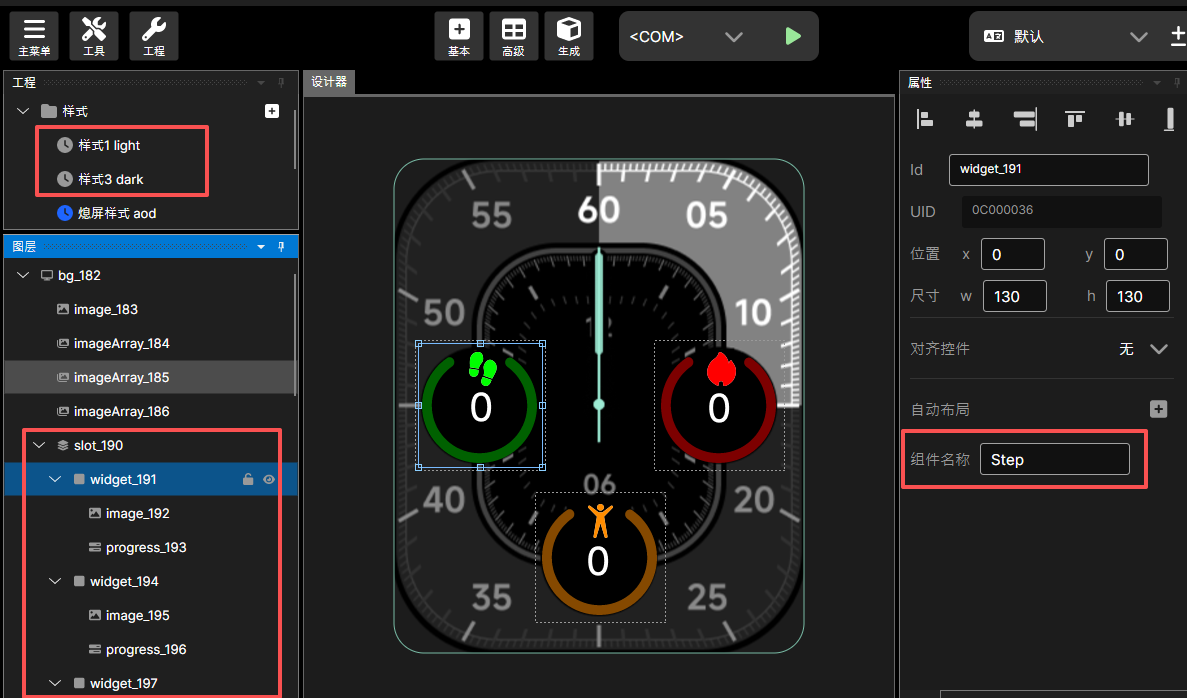Click the 工具 tools icon
The width and height of the screenshot is (1187, 698).
point(94,36)
